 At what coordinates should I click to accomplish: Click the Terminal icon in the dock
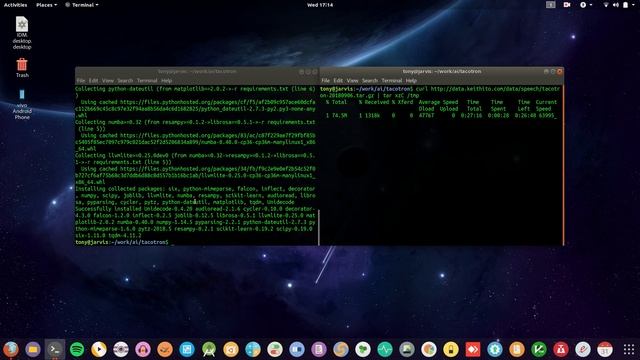tap(55, 349)
